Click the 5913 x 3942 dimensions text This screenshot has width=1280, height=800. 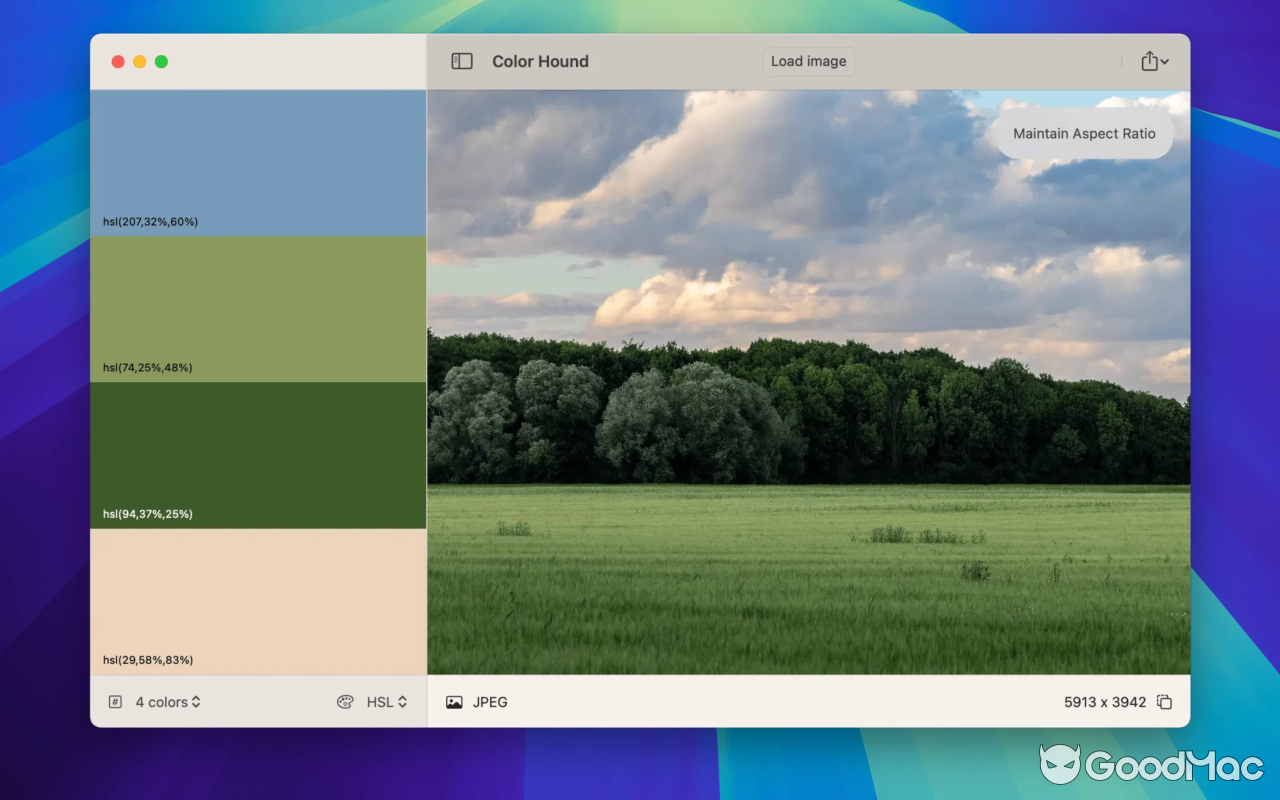click(x=1104, y=702)
